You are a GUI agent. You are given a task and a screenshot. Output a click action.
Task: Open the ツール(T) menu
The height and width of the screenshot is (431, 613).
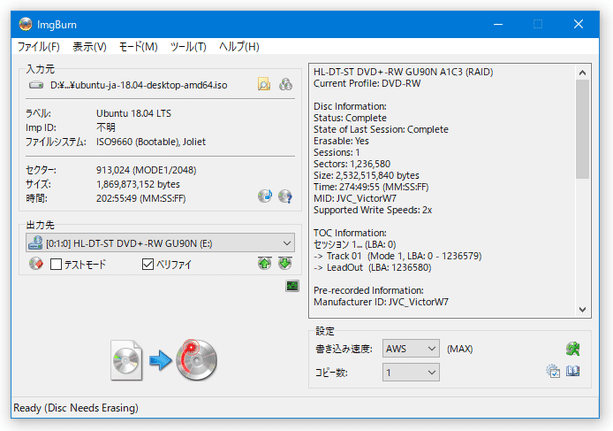(188, 47)
